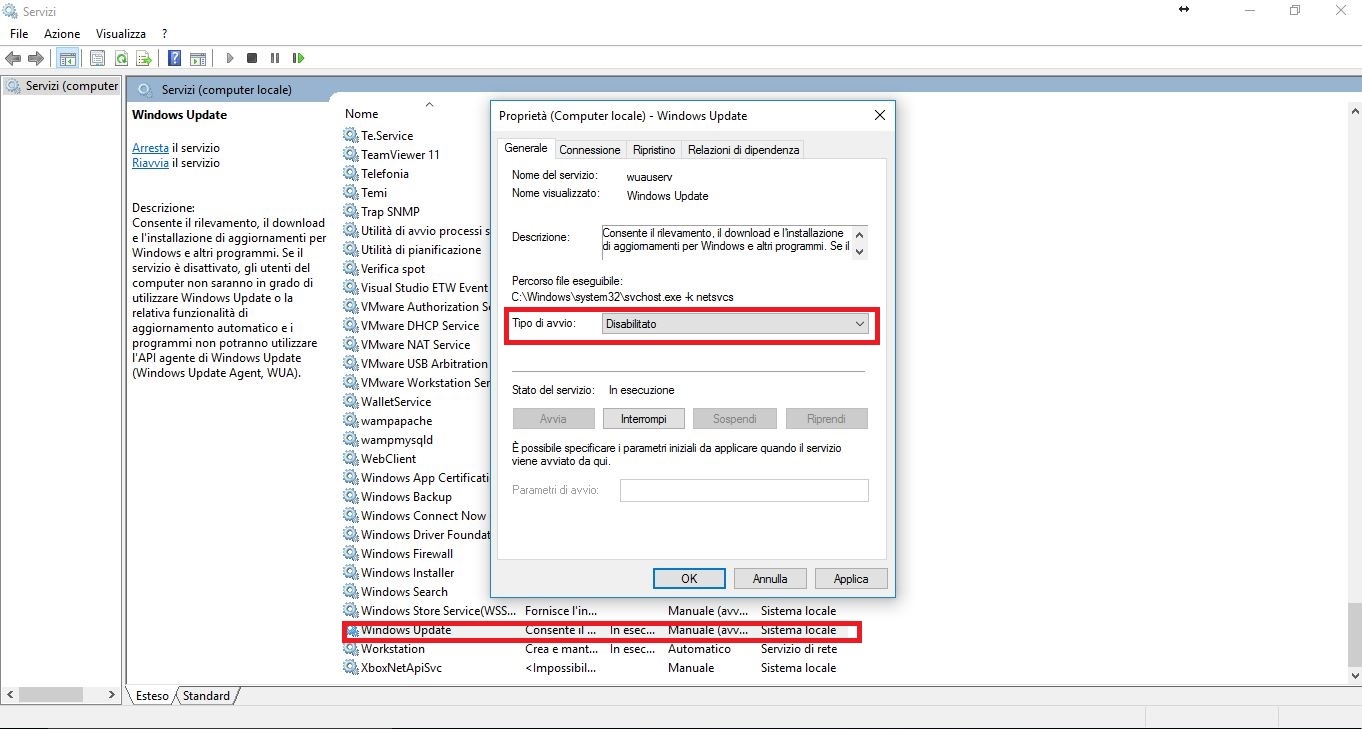This screenshot has width=1362, height=729.
Task: Switch to the Ripristino tab
Action: pos(654,150)
